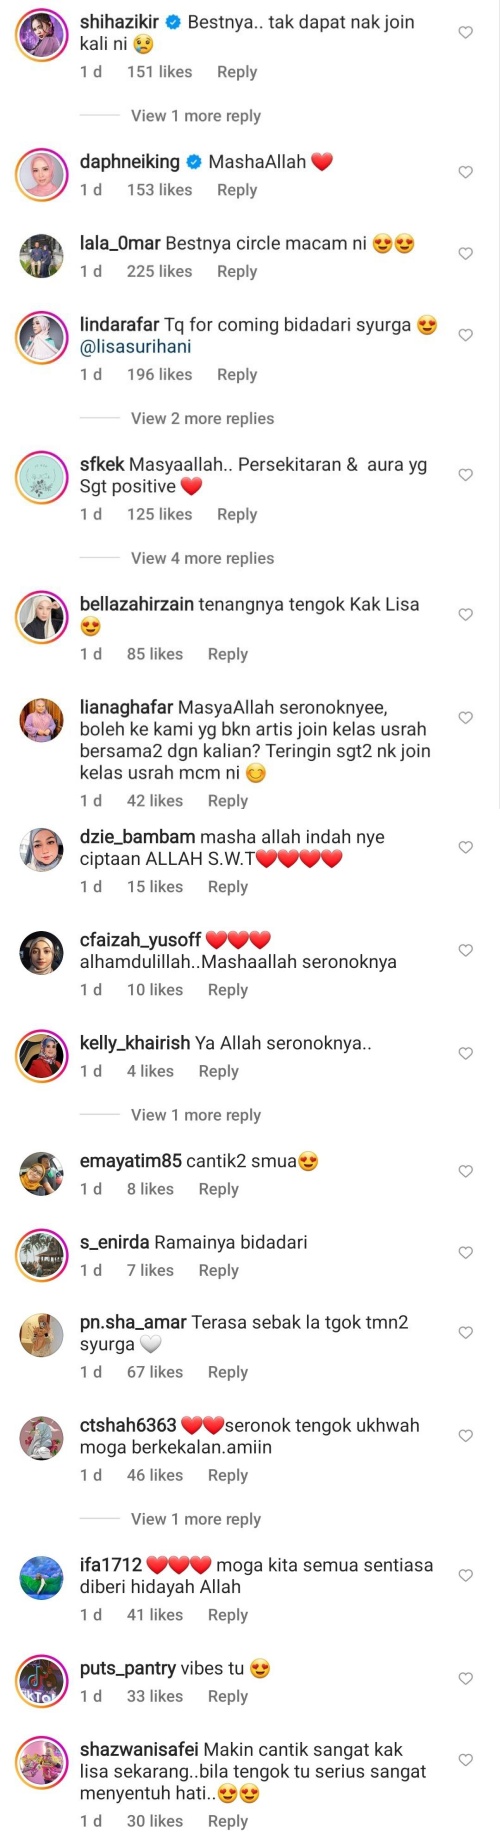Screen dimensions: 500x1834
Task: Like lala_0mar's comment via heart
Action: [465, 254]
